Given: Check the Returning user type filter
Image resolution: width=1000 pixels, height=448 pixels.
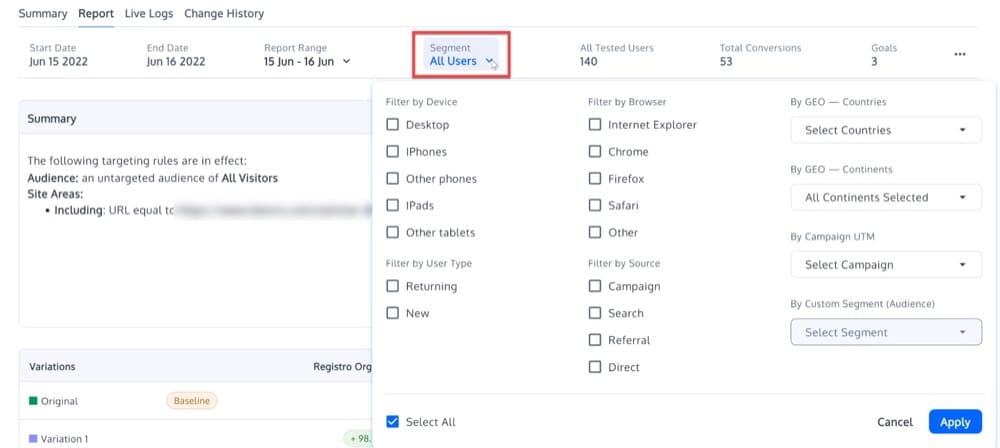Looking at the screenshot, I should tap(393, 286).
